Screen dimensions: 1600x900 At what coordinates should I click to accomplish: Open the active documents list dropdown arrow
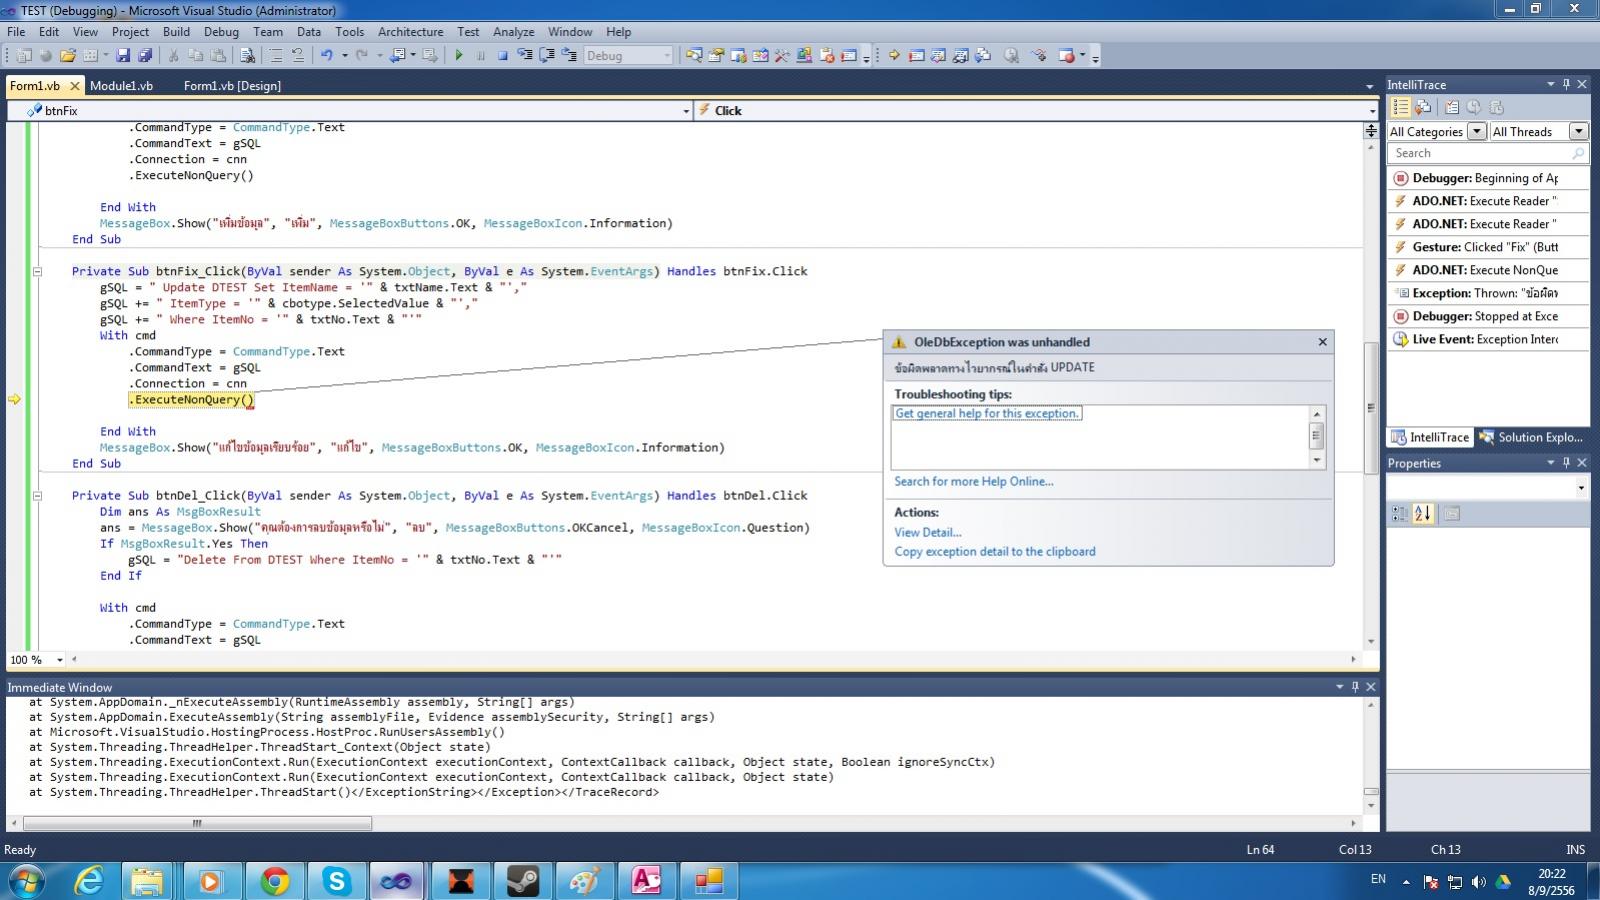[x=1370, y=86]
